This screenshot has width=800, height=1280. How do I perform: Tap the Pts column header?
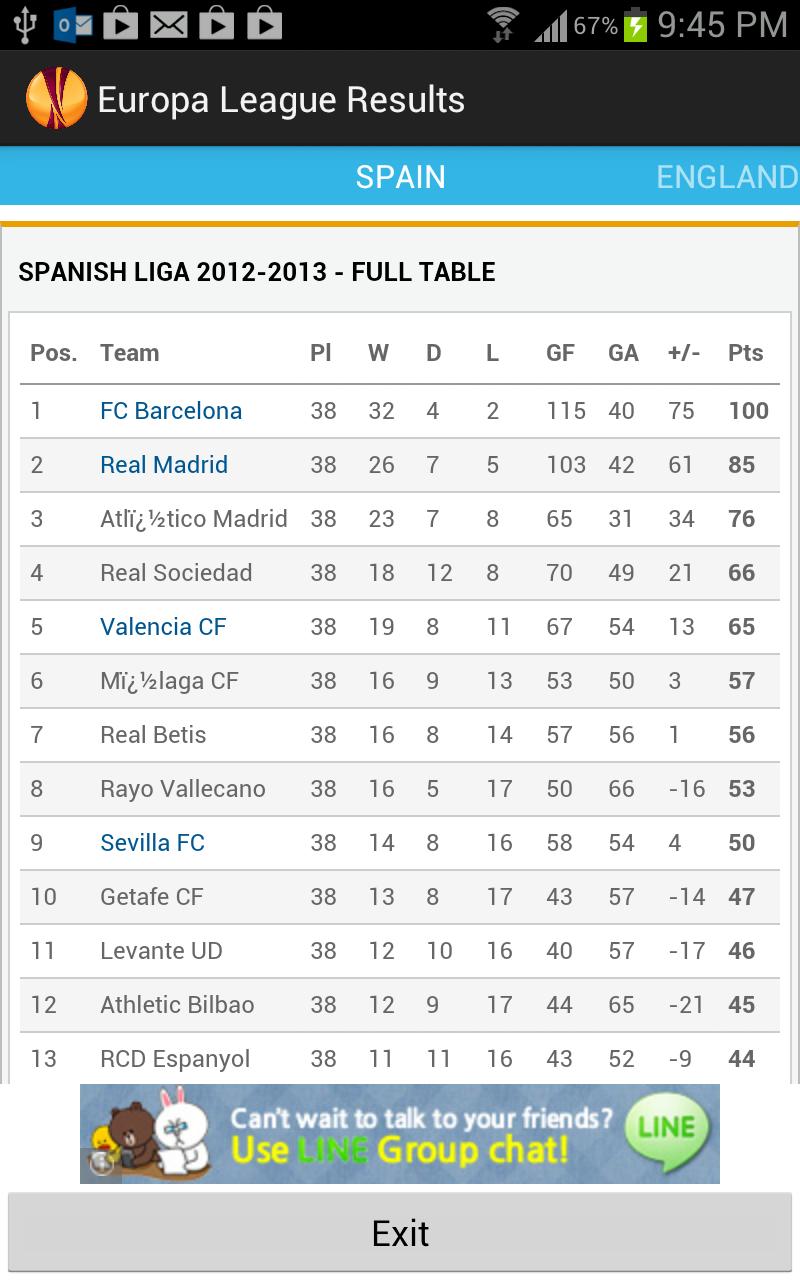coord(743,353)
